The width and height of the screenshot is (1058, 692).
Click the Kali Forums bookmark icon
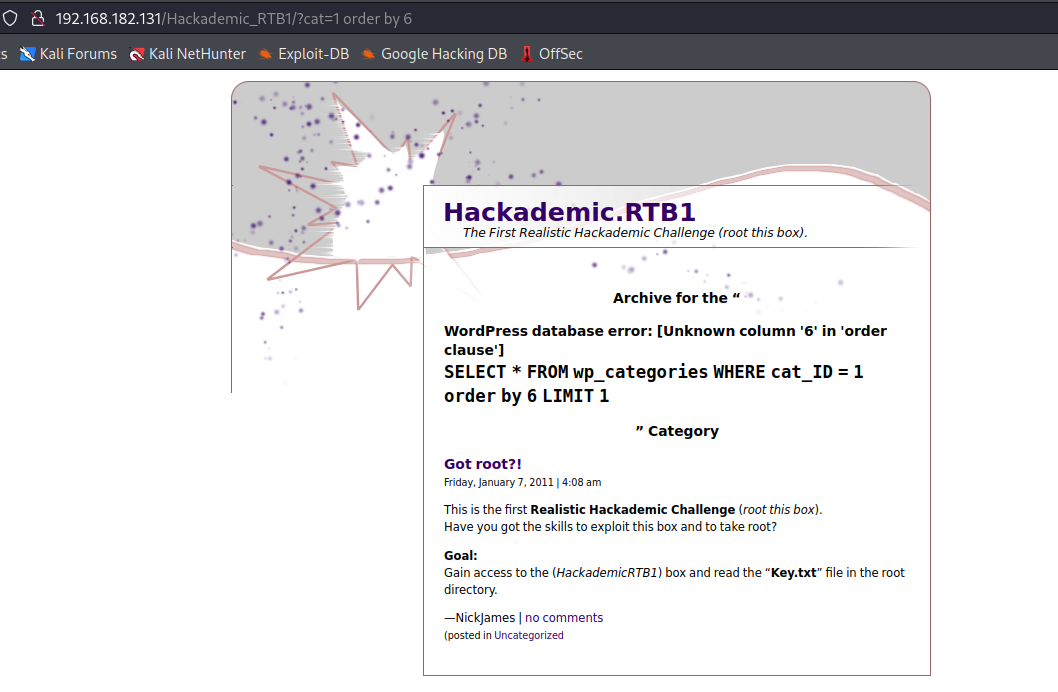(x=27, y=54)
